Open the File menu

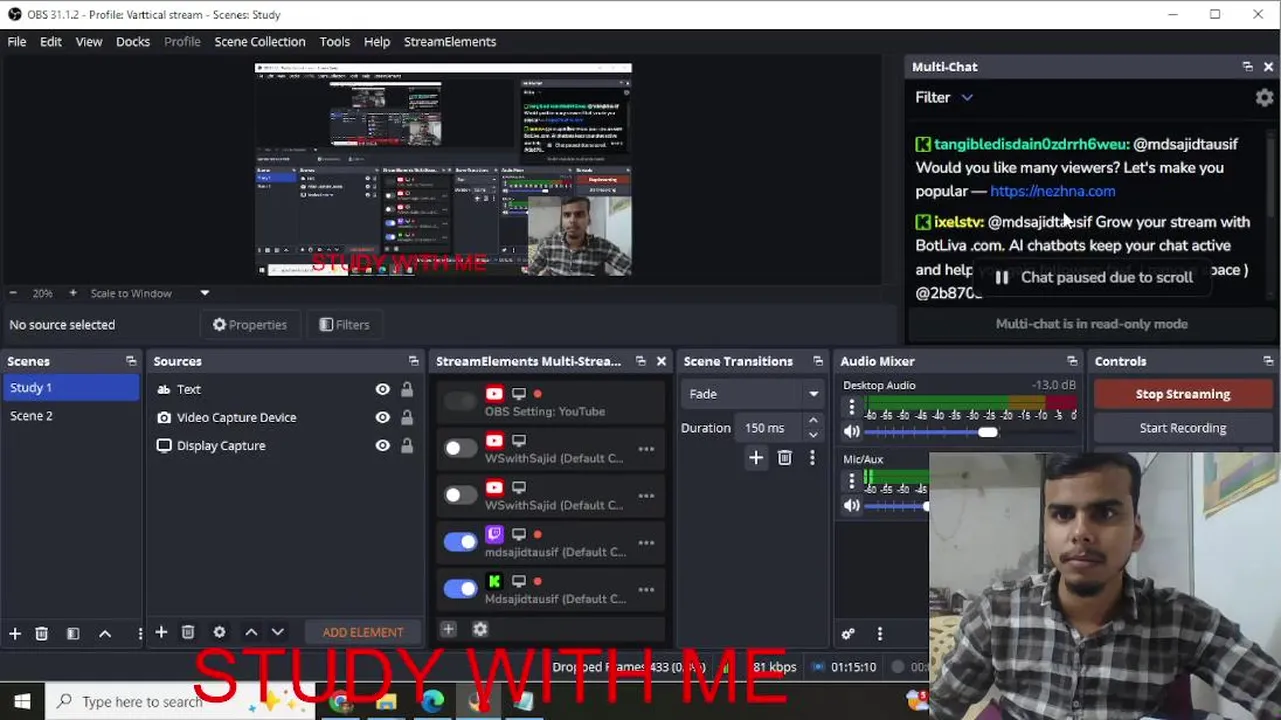tap(17, 41)
